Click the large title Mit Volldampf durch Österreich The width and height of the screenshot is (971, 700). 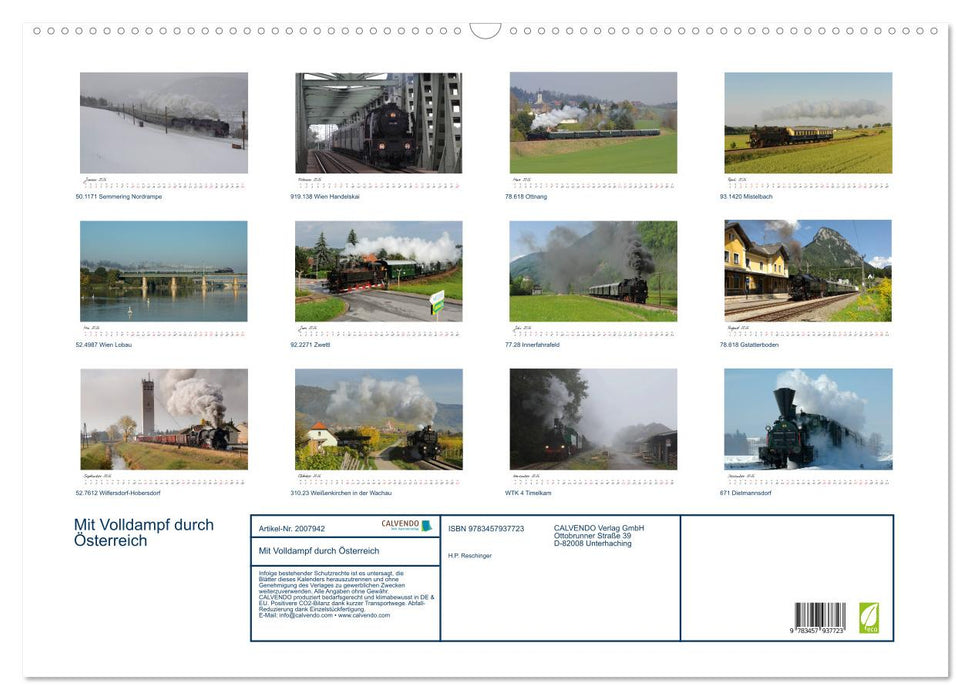(x=143, y=533)
